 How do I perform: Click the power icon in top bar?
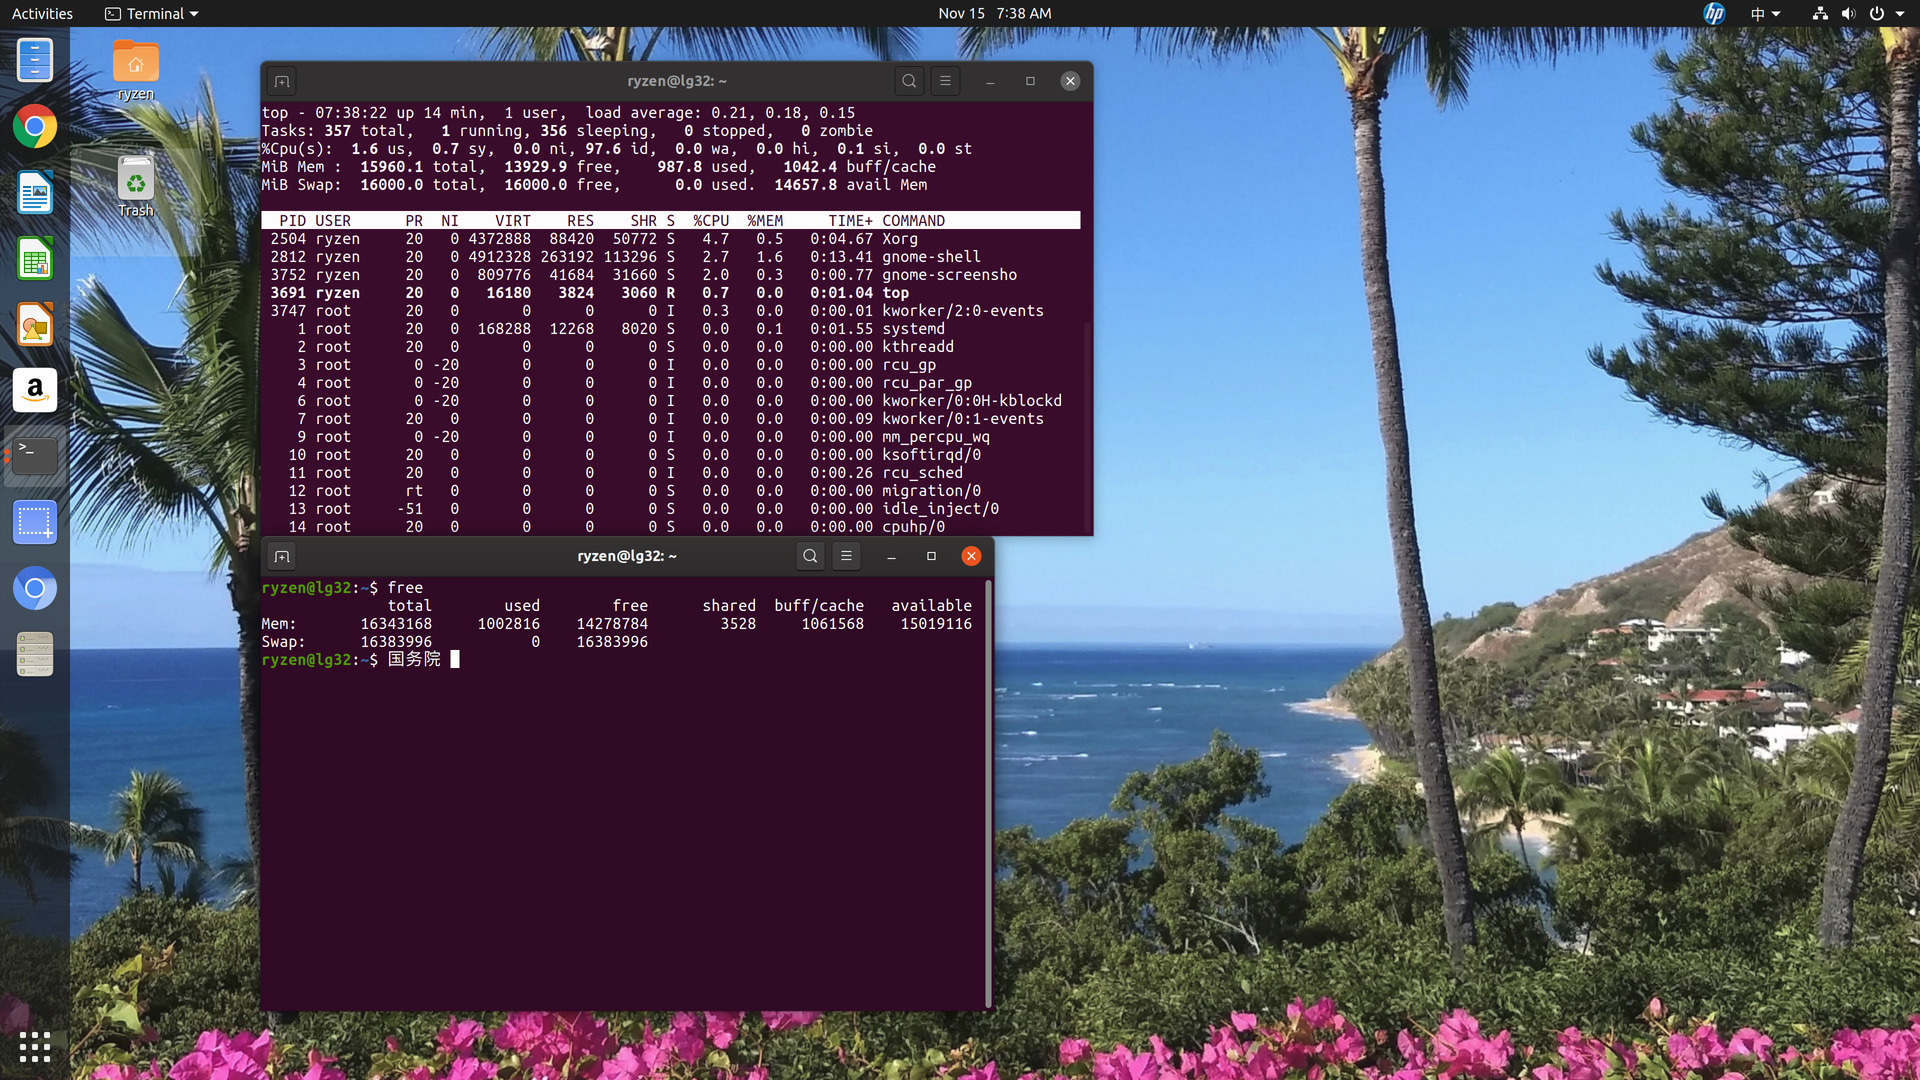click(x=1877, y=13)
